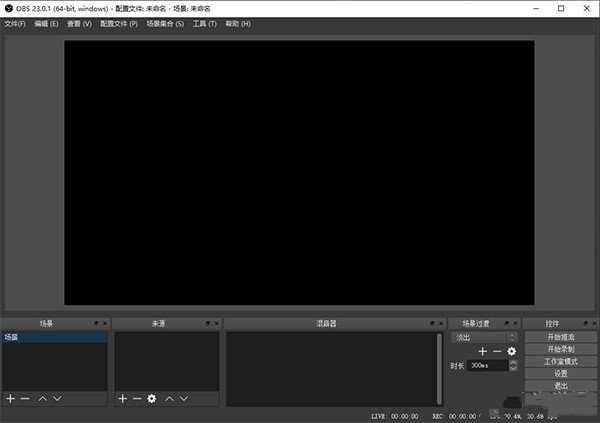Move scene up with arrow icon
This screenshot has height=423, width=600.
pyautogui.click(x=42, y=398)
